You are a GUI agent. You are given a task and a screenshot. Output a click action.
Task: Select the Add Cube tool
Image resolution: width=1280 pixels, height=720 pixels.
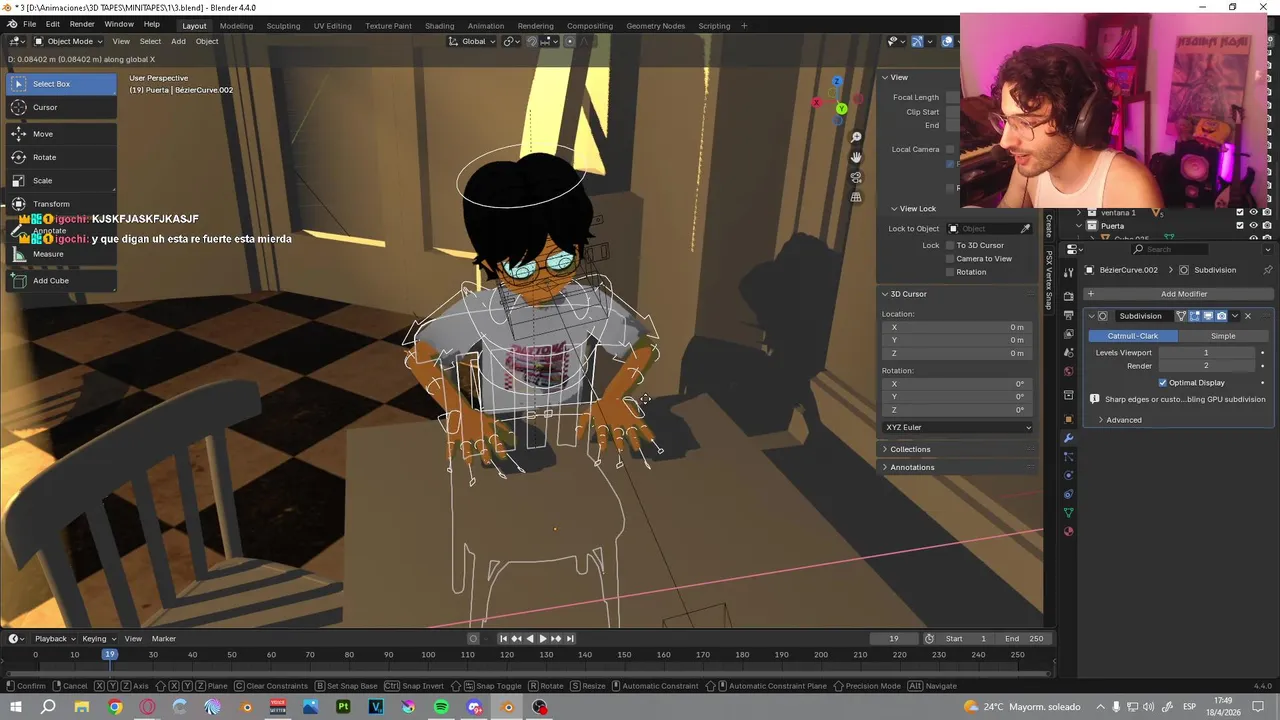(61, 281)
